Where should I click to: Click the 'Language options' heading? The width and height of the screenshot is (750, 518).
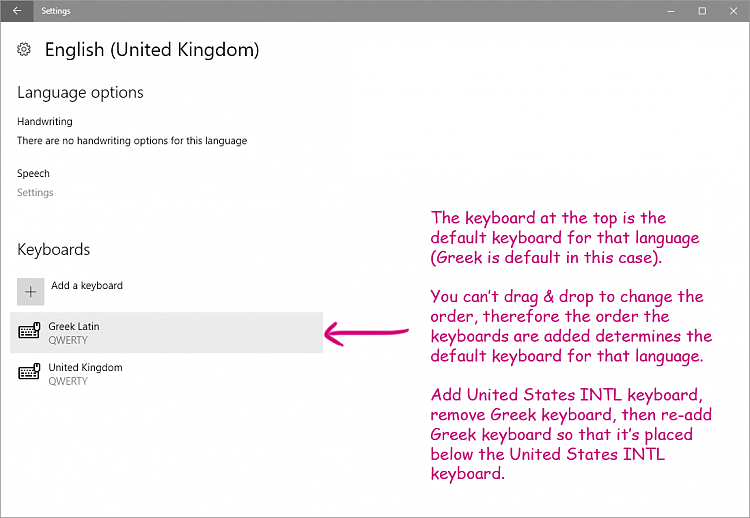(x=80, y=93)
